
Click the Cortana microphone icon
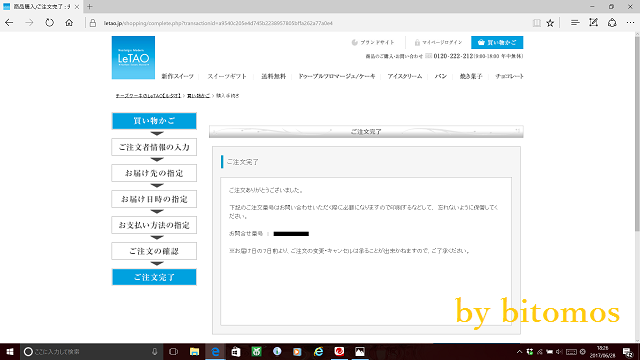155,351
